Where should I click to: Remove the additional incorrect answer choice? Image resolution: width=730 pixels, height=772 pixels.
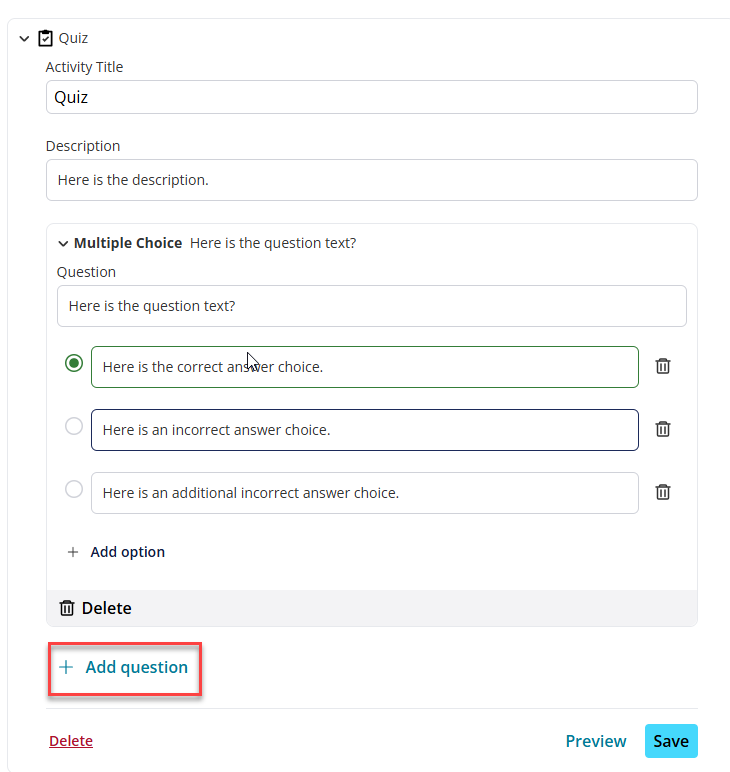click(663, 492)
